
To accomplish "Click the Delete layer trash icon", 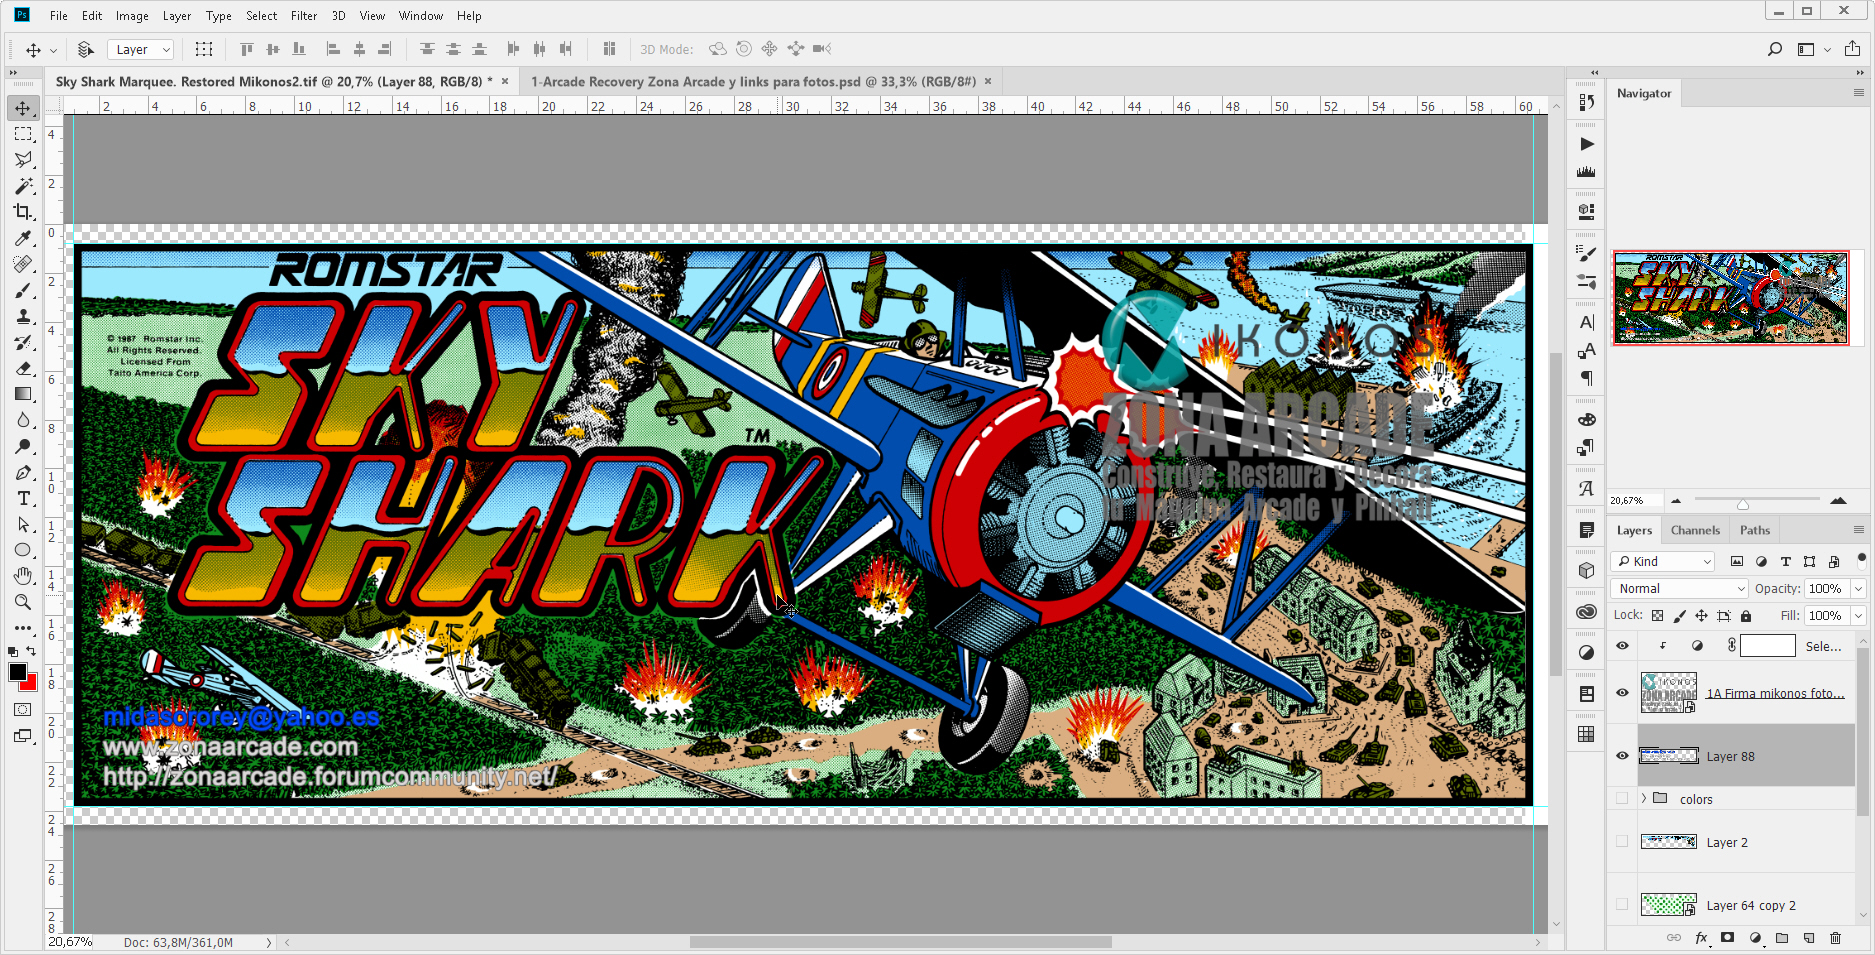I will tap(1834, 938).
